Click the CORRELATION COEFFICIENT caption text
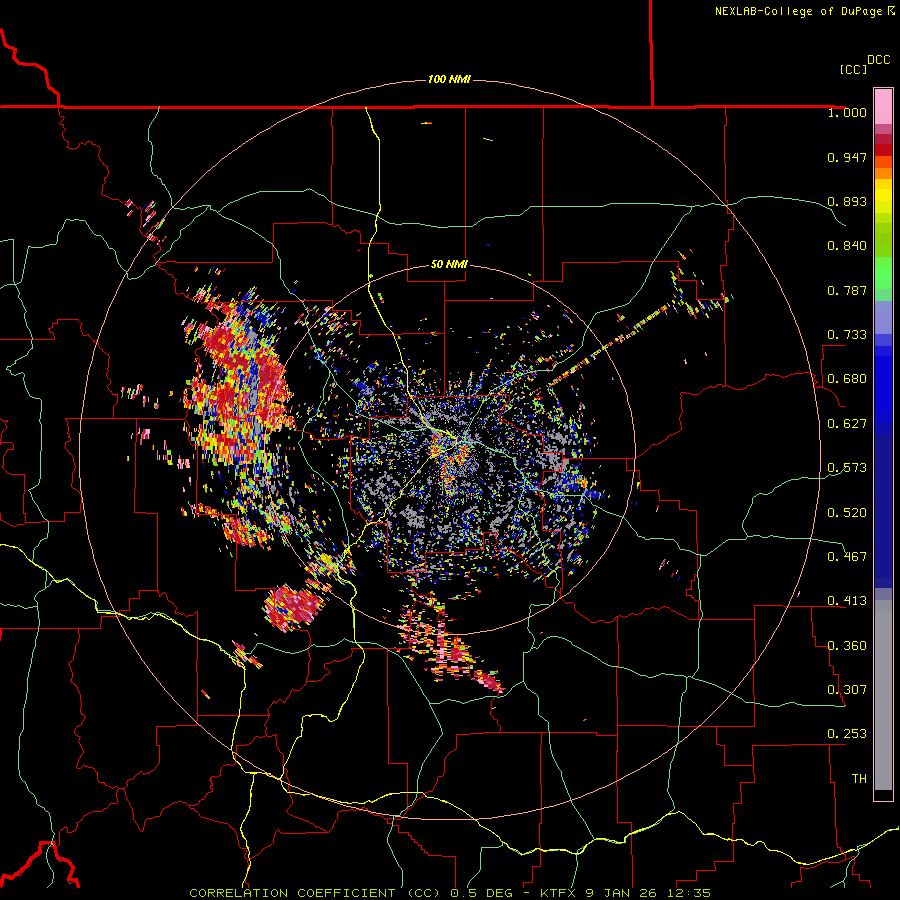This screenshot has height=900, width=900. pyautogui.click(x=314, y=893)
